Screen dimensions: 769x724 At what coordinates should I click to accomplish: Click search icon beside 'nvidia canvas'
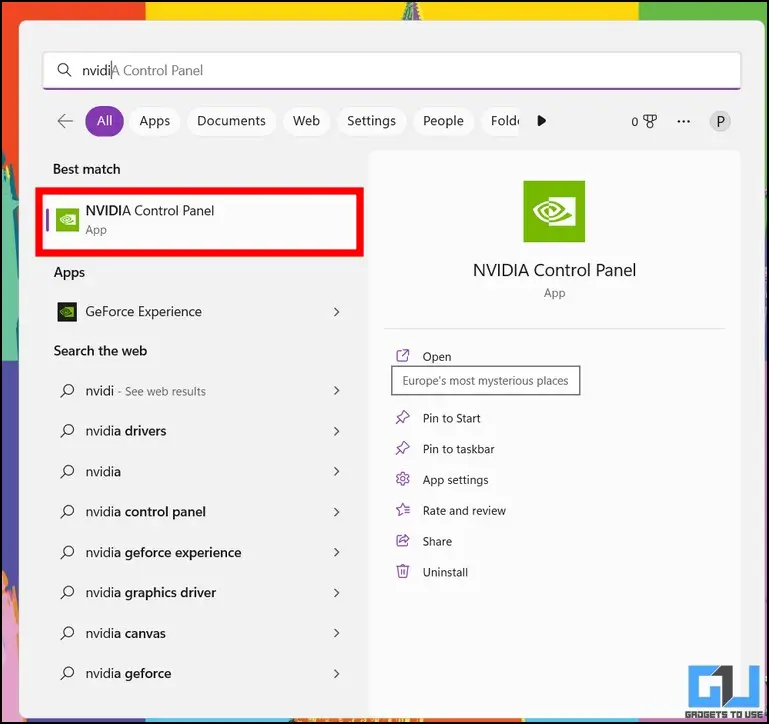click(x=67, y=633)
